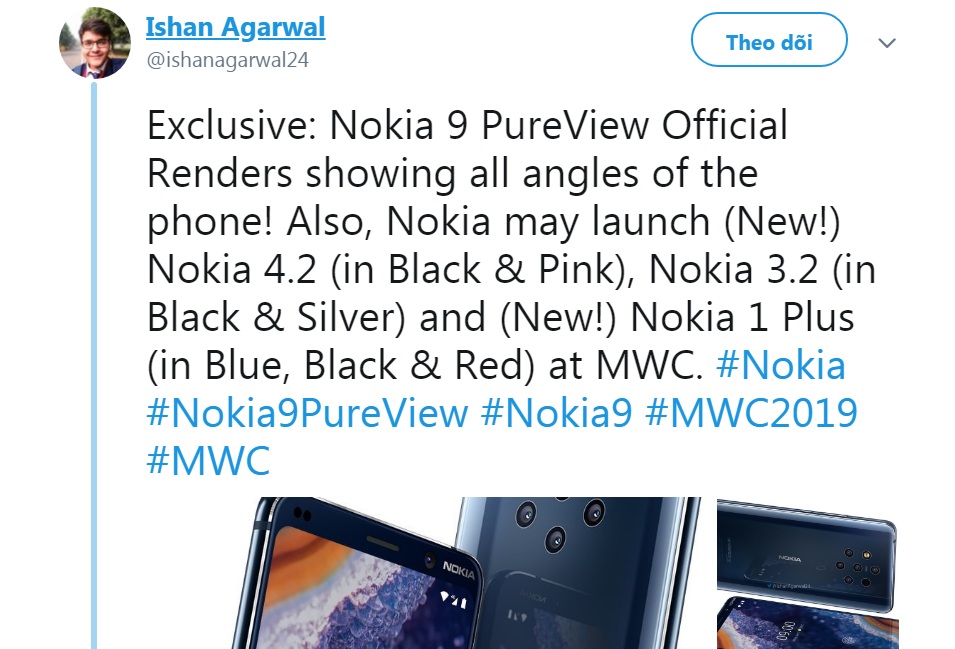
Task: Open the #Nokia9PureView hashtag
Action: (307, 413)
